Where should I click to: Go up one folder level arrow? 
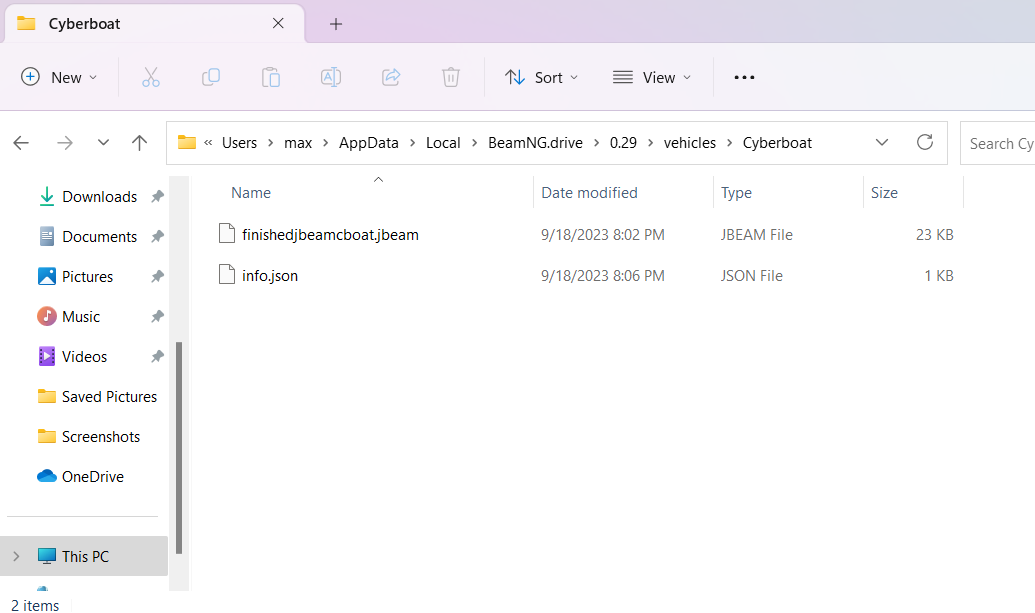tap(139, 143)
